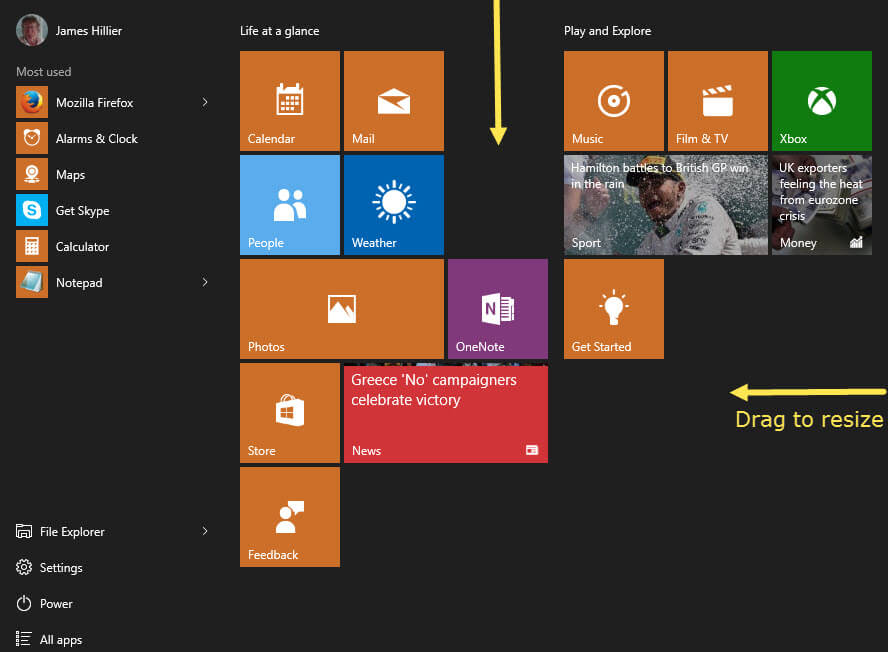Click the Alarms & Clock icon
The image size is (888, 652).
(32, 138)
